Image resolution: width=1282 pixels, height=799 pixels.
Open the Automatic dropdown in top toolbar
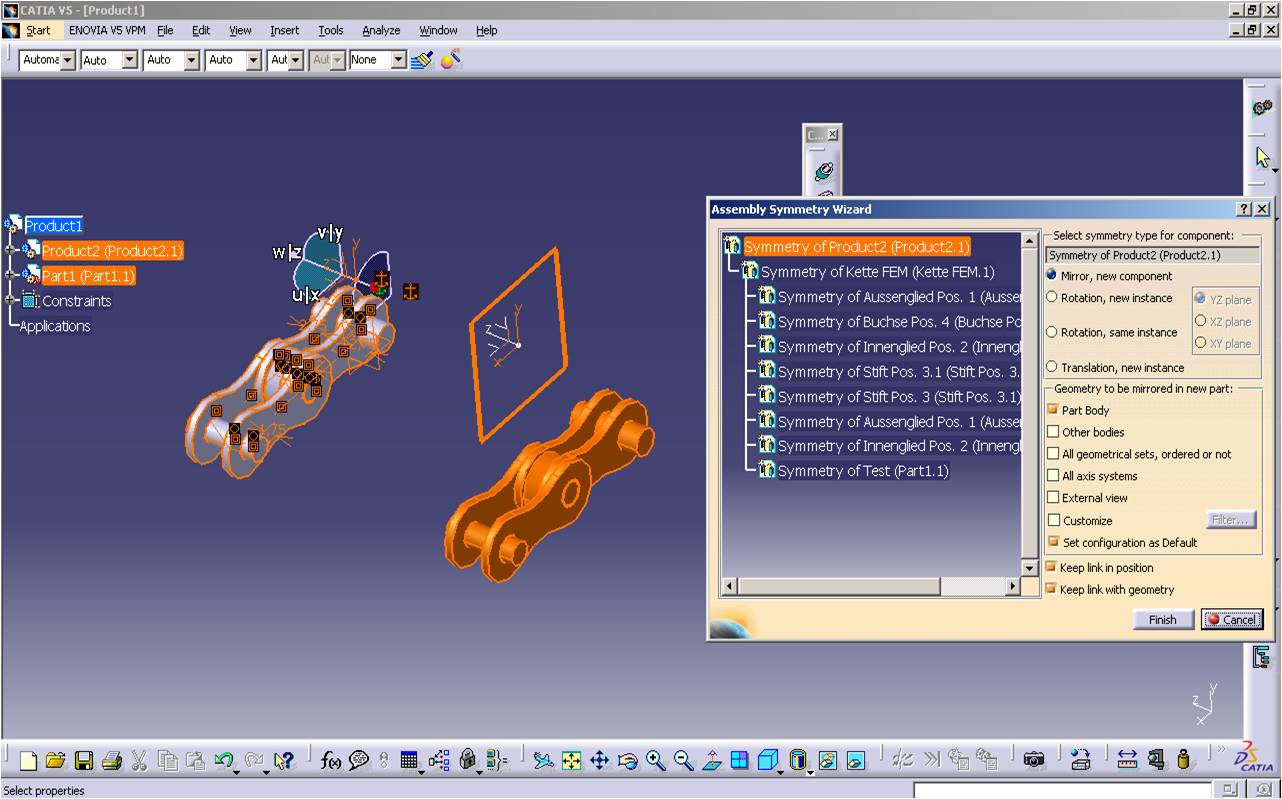tap(67, 60)
